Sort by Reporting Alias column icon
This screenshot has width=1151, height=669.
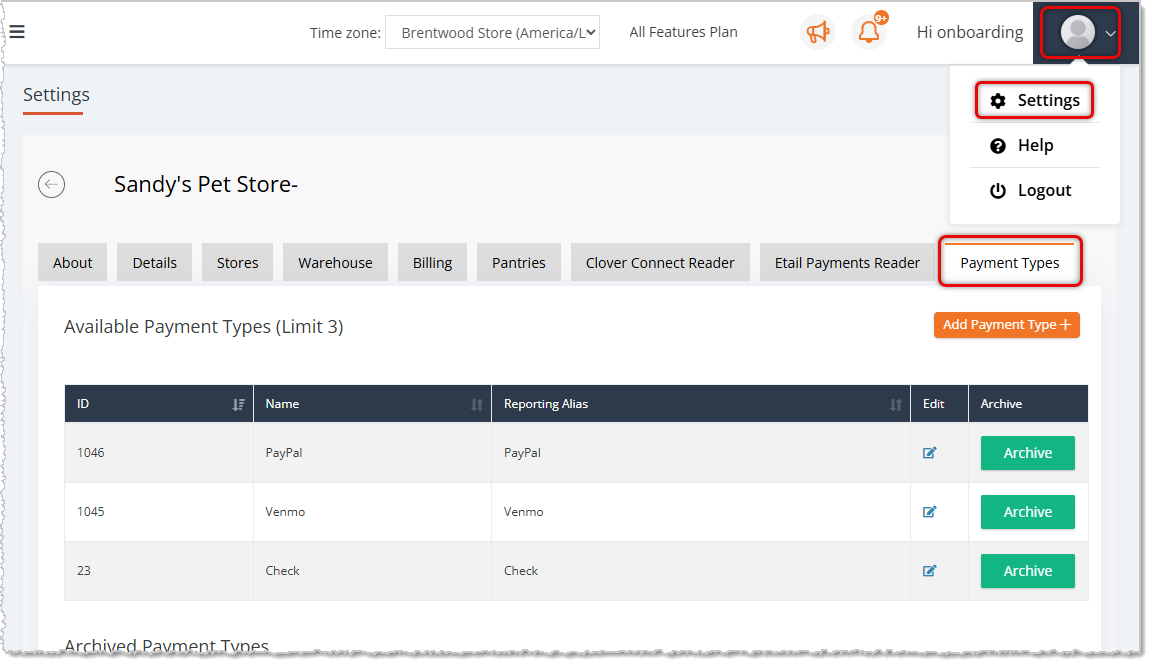pyautogui.click(x=896, y=405)
